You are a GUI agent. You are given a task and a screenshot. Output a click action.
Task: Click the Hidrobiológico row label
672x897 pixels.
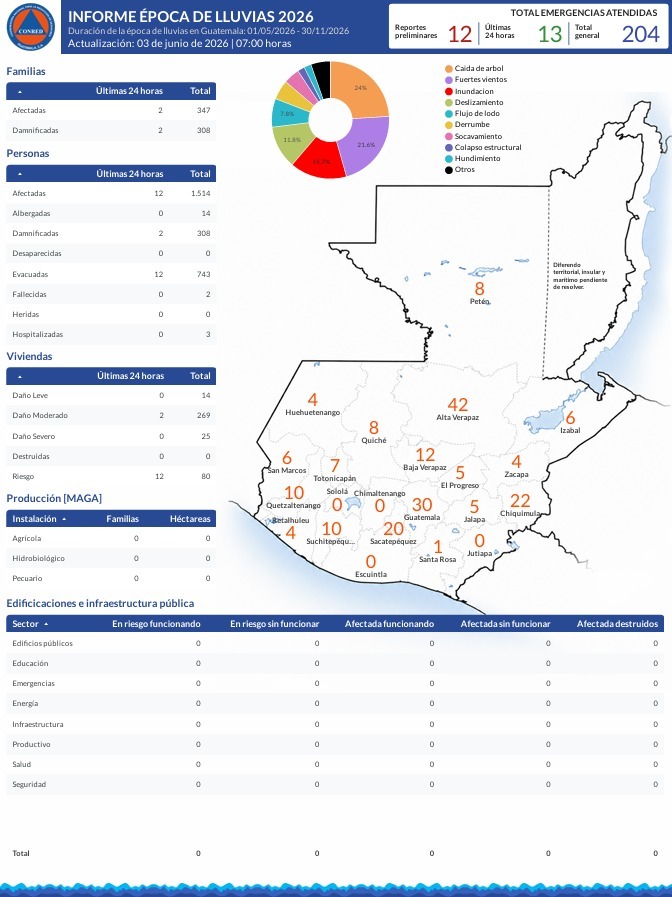pyautogui.click(x=38, y=558)
